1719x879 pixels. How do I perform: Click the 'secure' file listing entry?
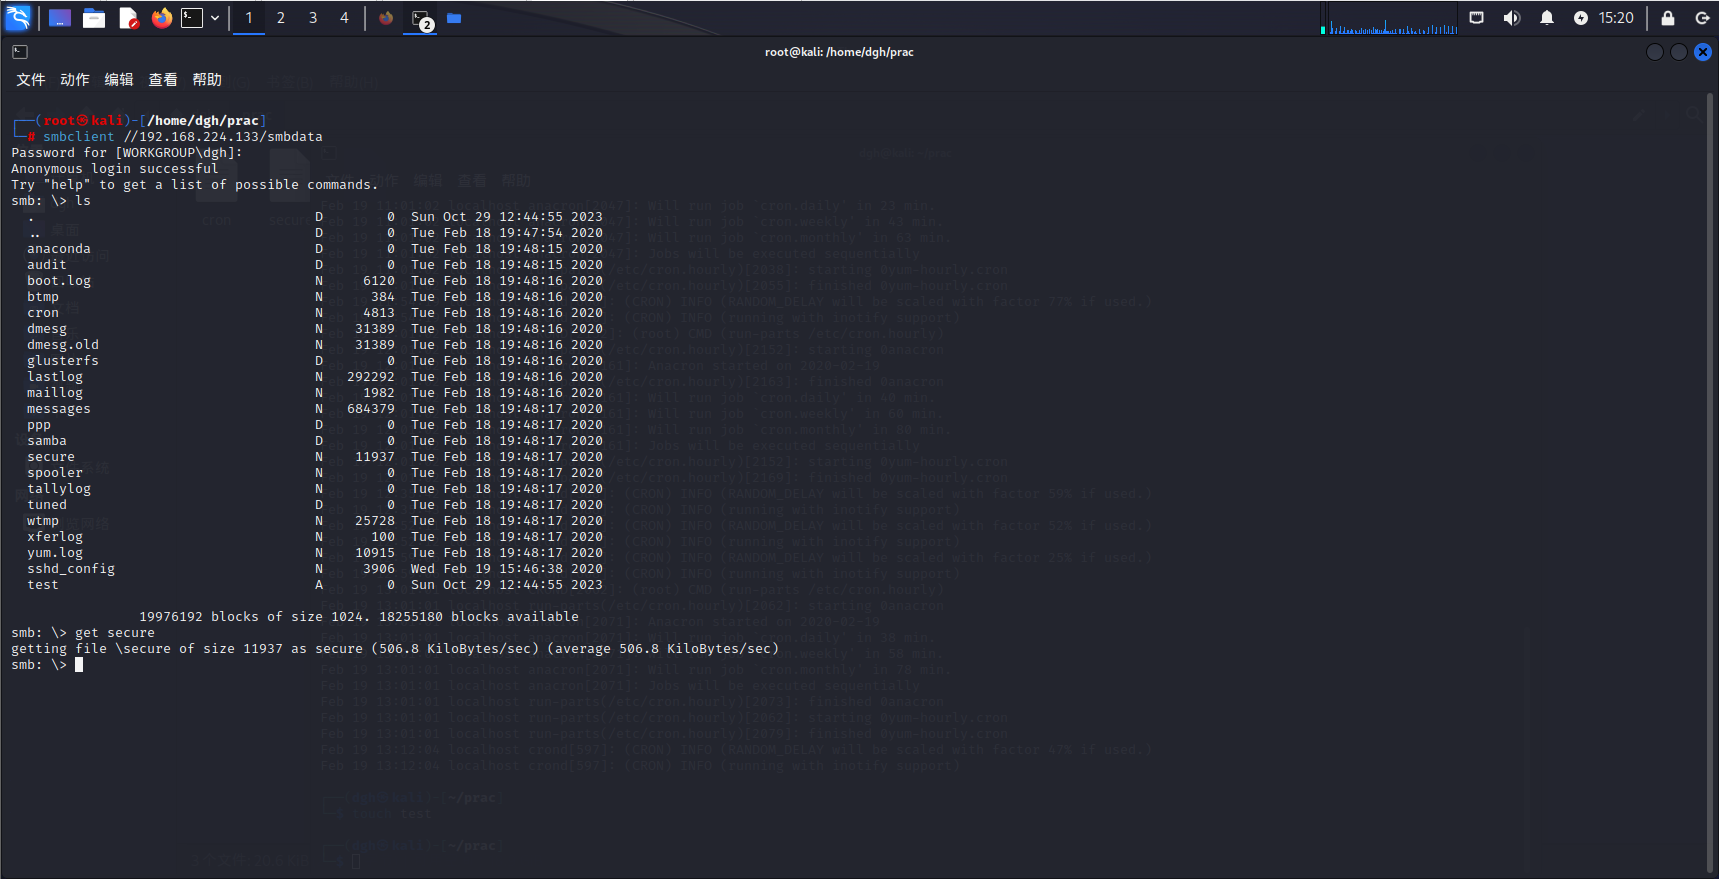[51, 457]
